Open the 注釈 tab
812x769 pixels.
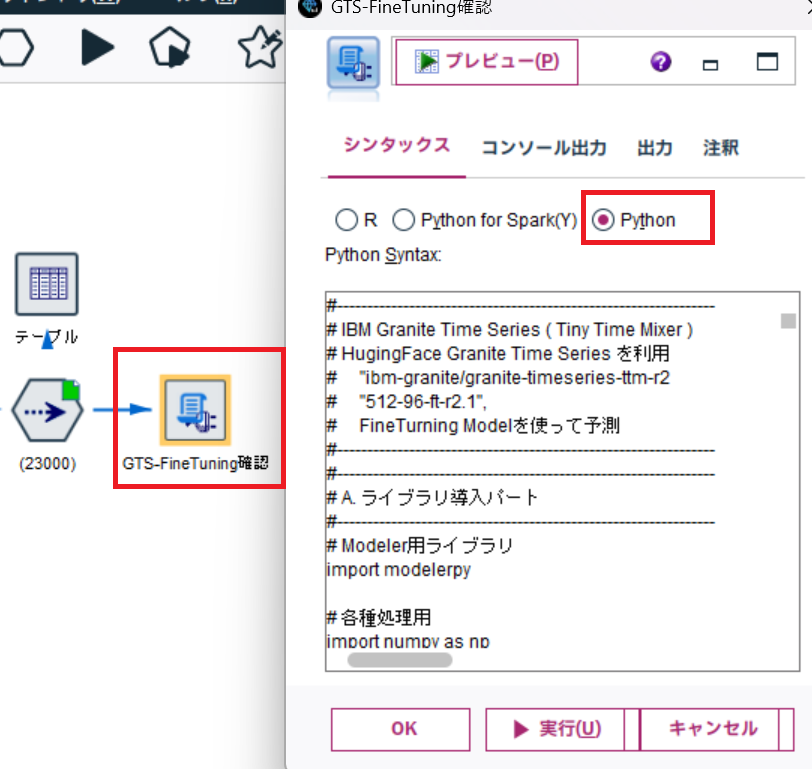(721, 148)
